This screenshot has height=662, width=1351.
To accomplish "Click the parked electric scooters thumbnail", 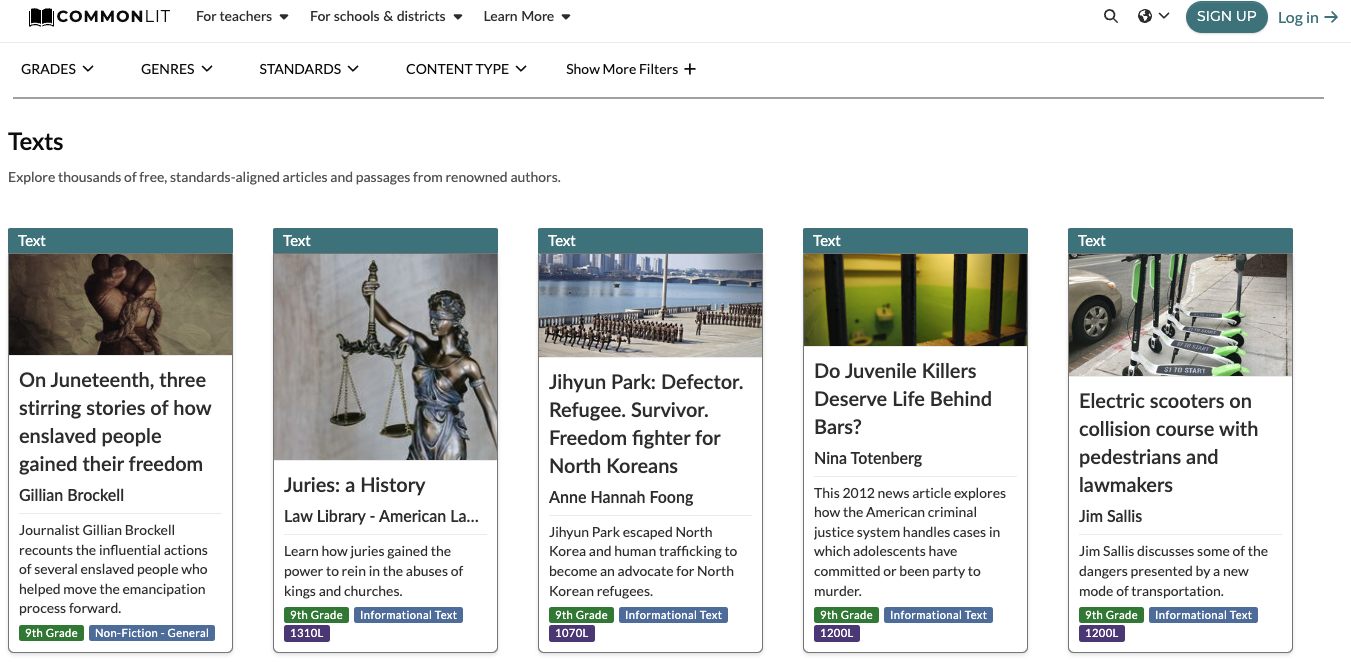I will (x=1180, y=315).
